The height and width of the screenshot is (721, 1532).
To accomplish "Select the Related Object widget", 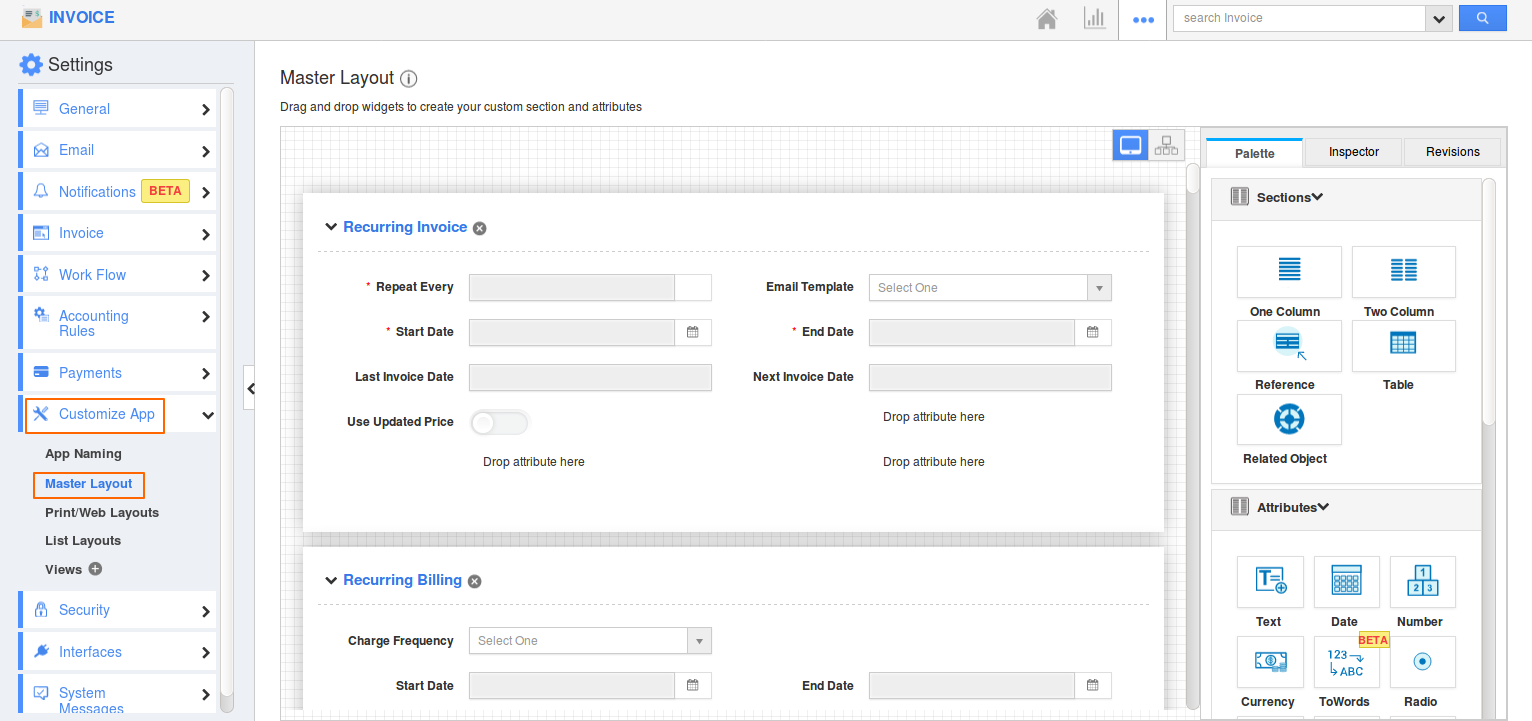I will pos(1289,420).
